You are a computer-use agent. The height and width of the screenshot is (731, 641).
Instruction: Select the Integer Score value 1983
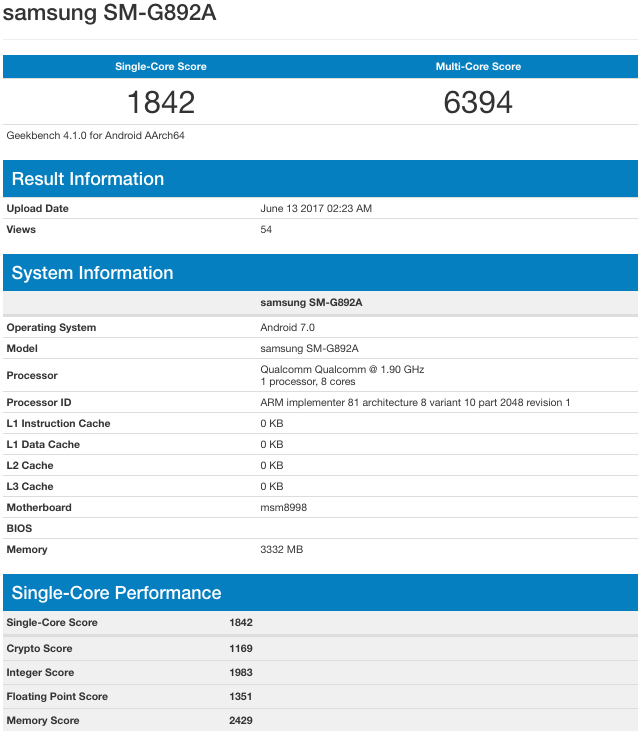click(241, 672)
